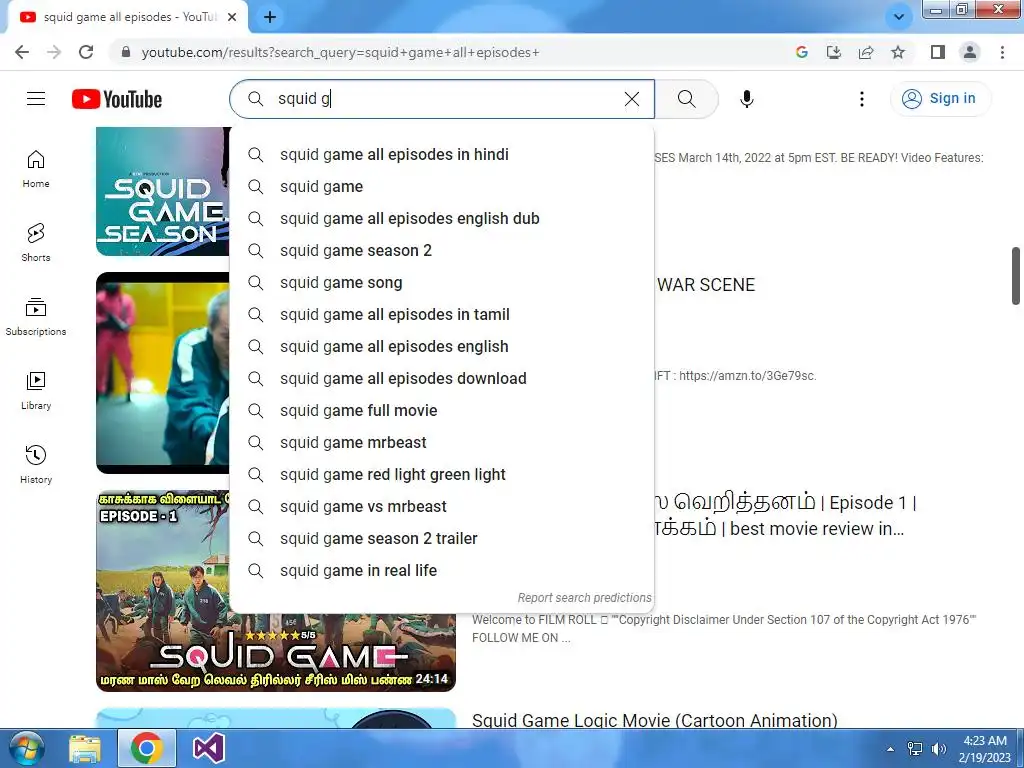Open the WAR SCENE video thumbnail
The image size is (1024, 768).
[163, 373]
